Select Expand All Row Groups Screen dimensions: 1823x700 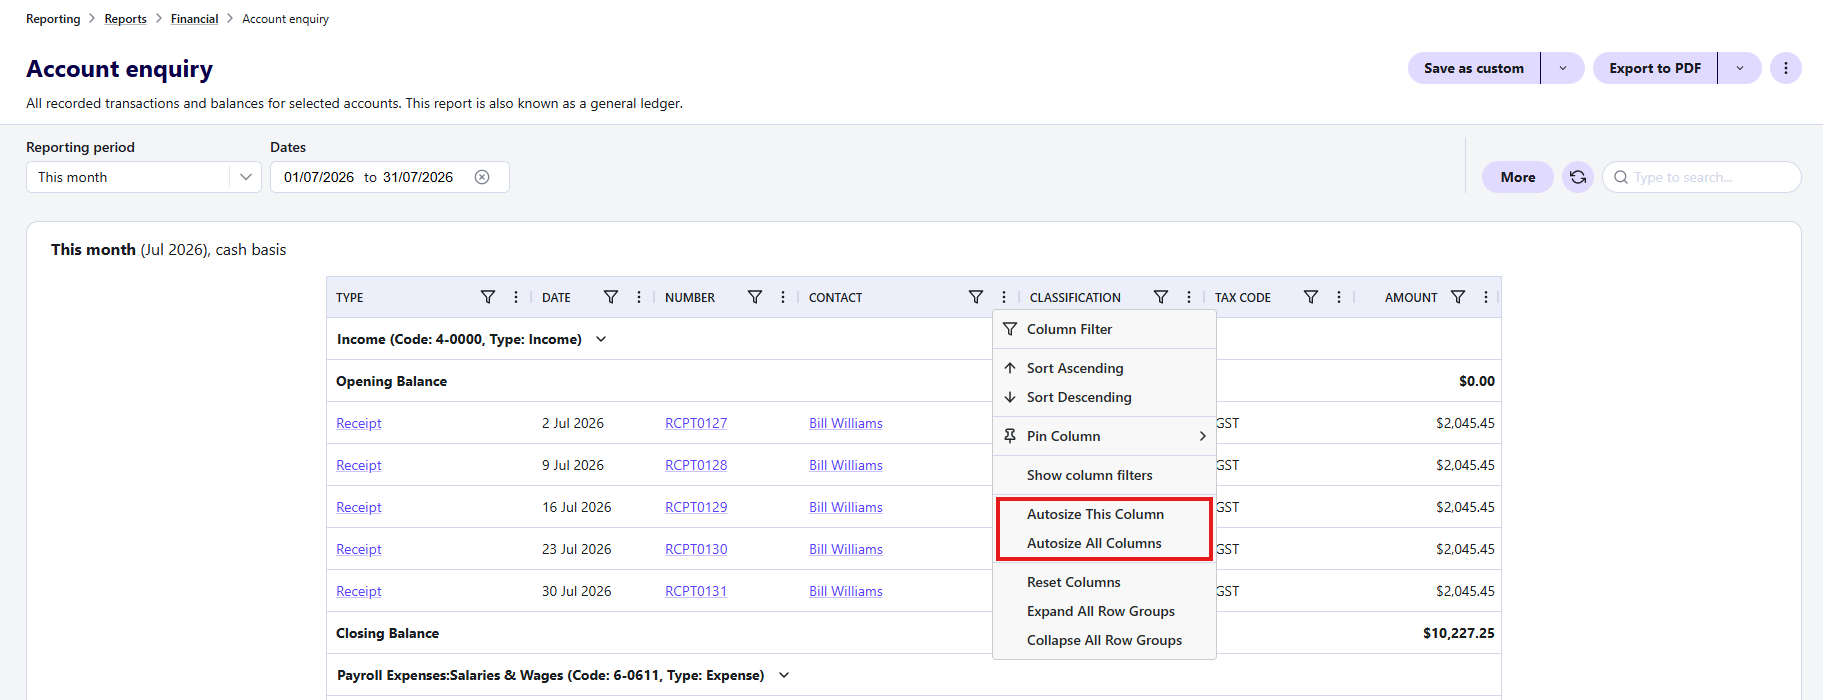coord(1104,611)
